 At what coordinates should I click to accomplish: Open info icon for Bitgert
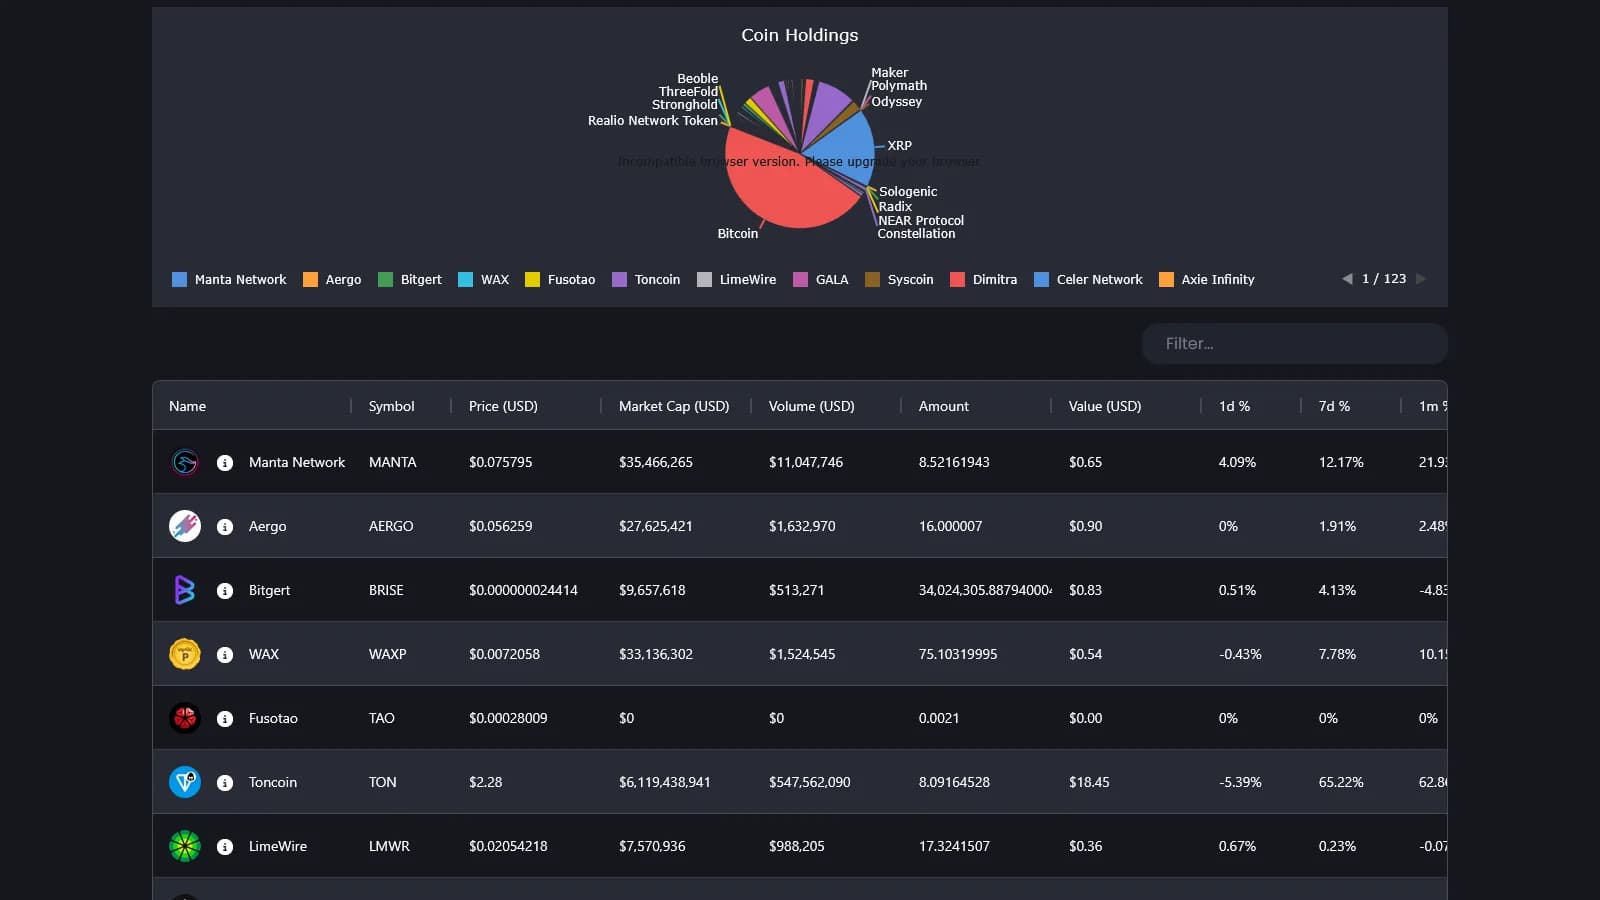(225, 591)
